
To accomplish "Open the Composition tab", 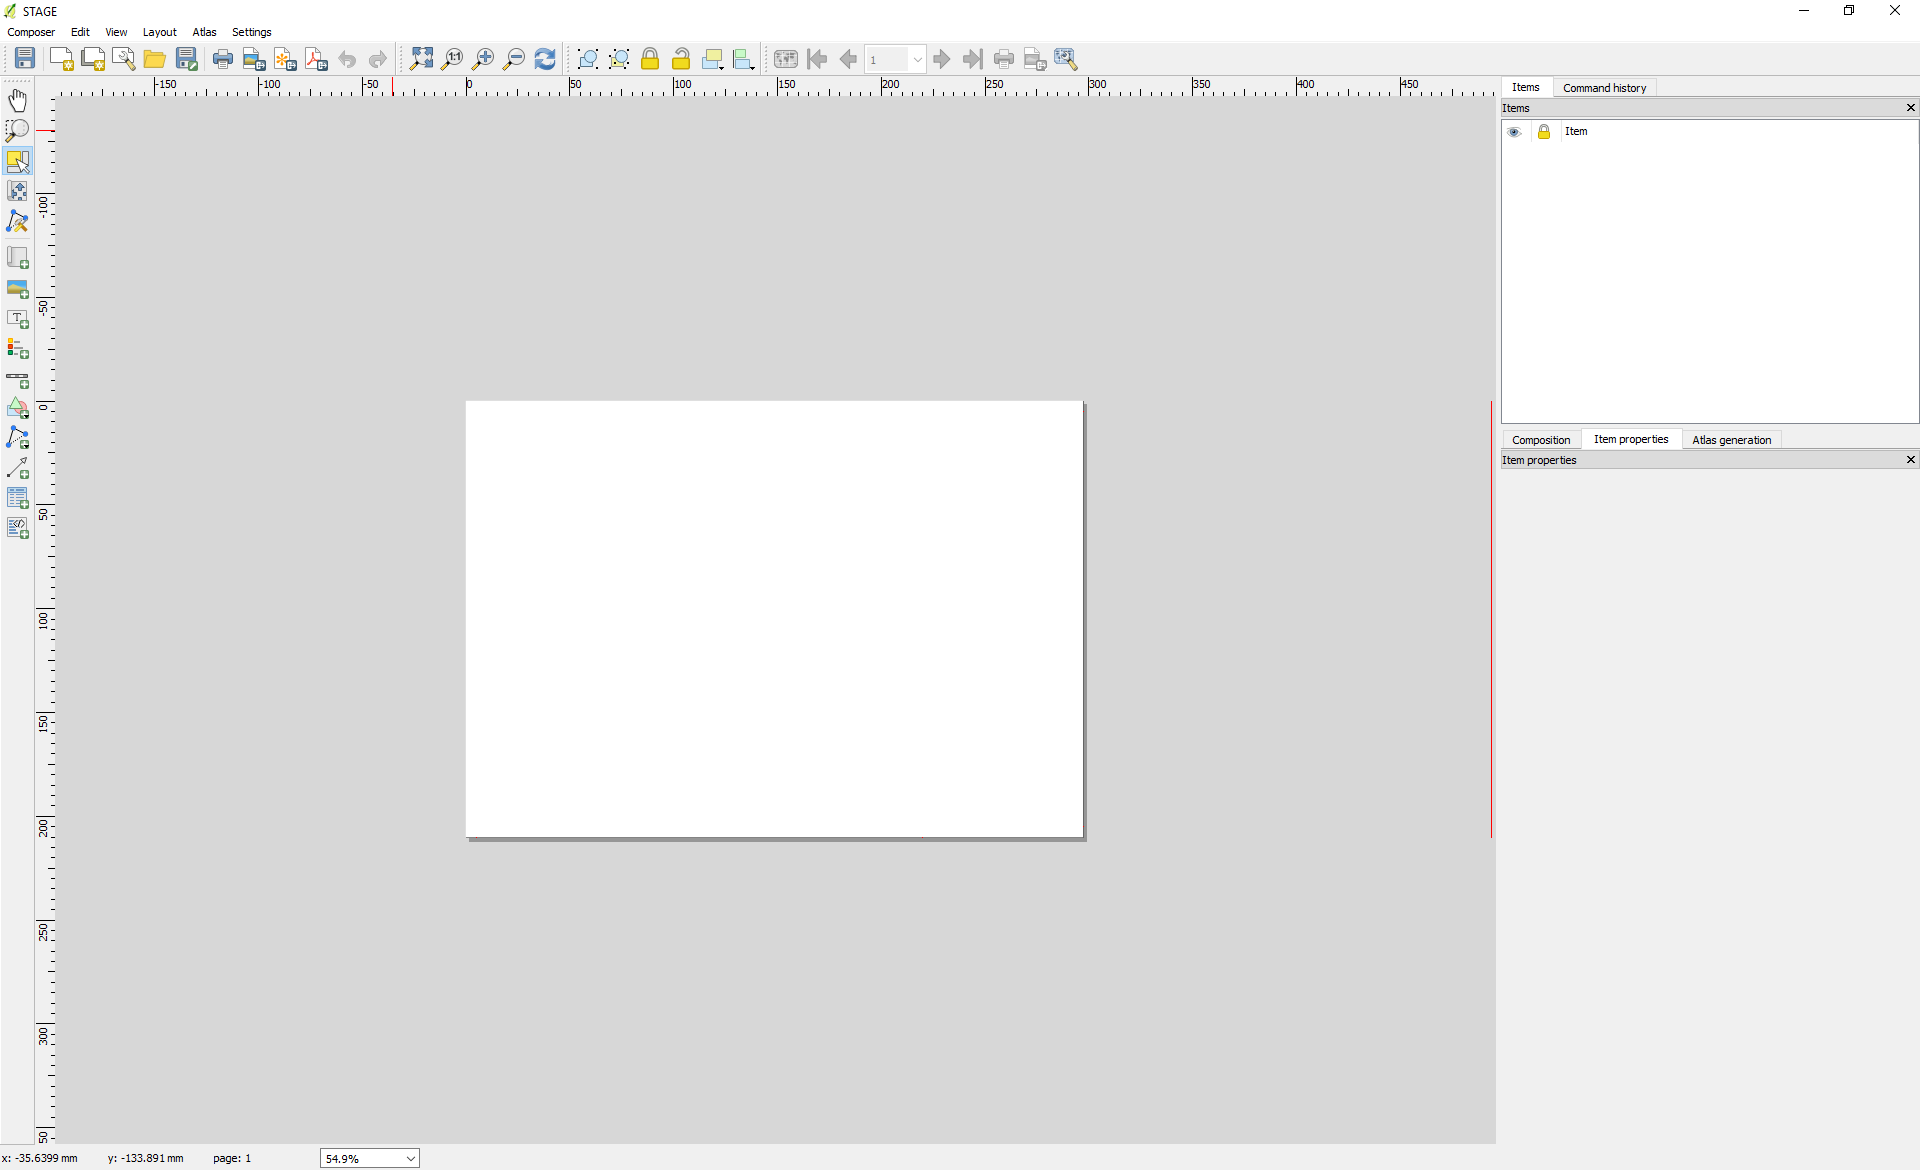I will pos(1541,439).
